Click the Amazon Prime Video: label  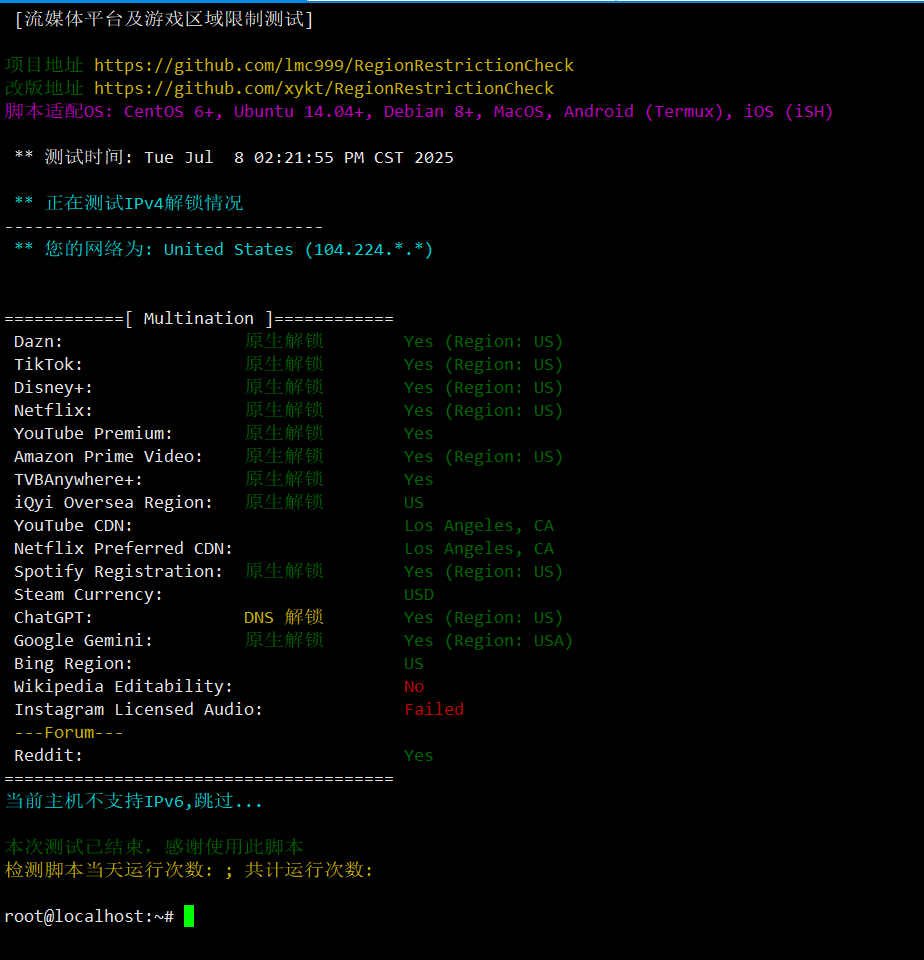point(108,457)
